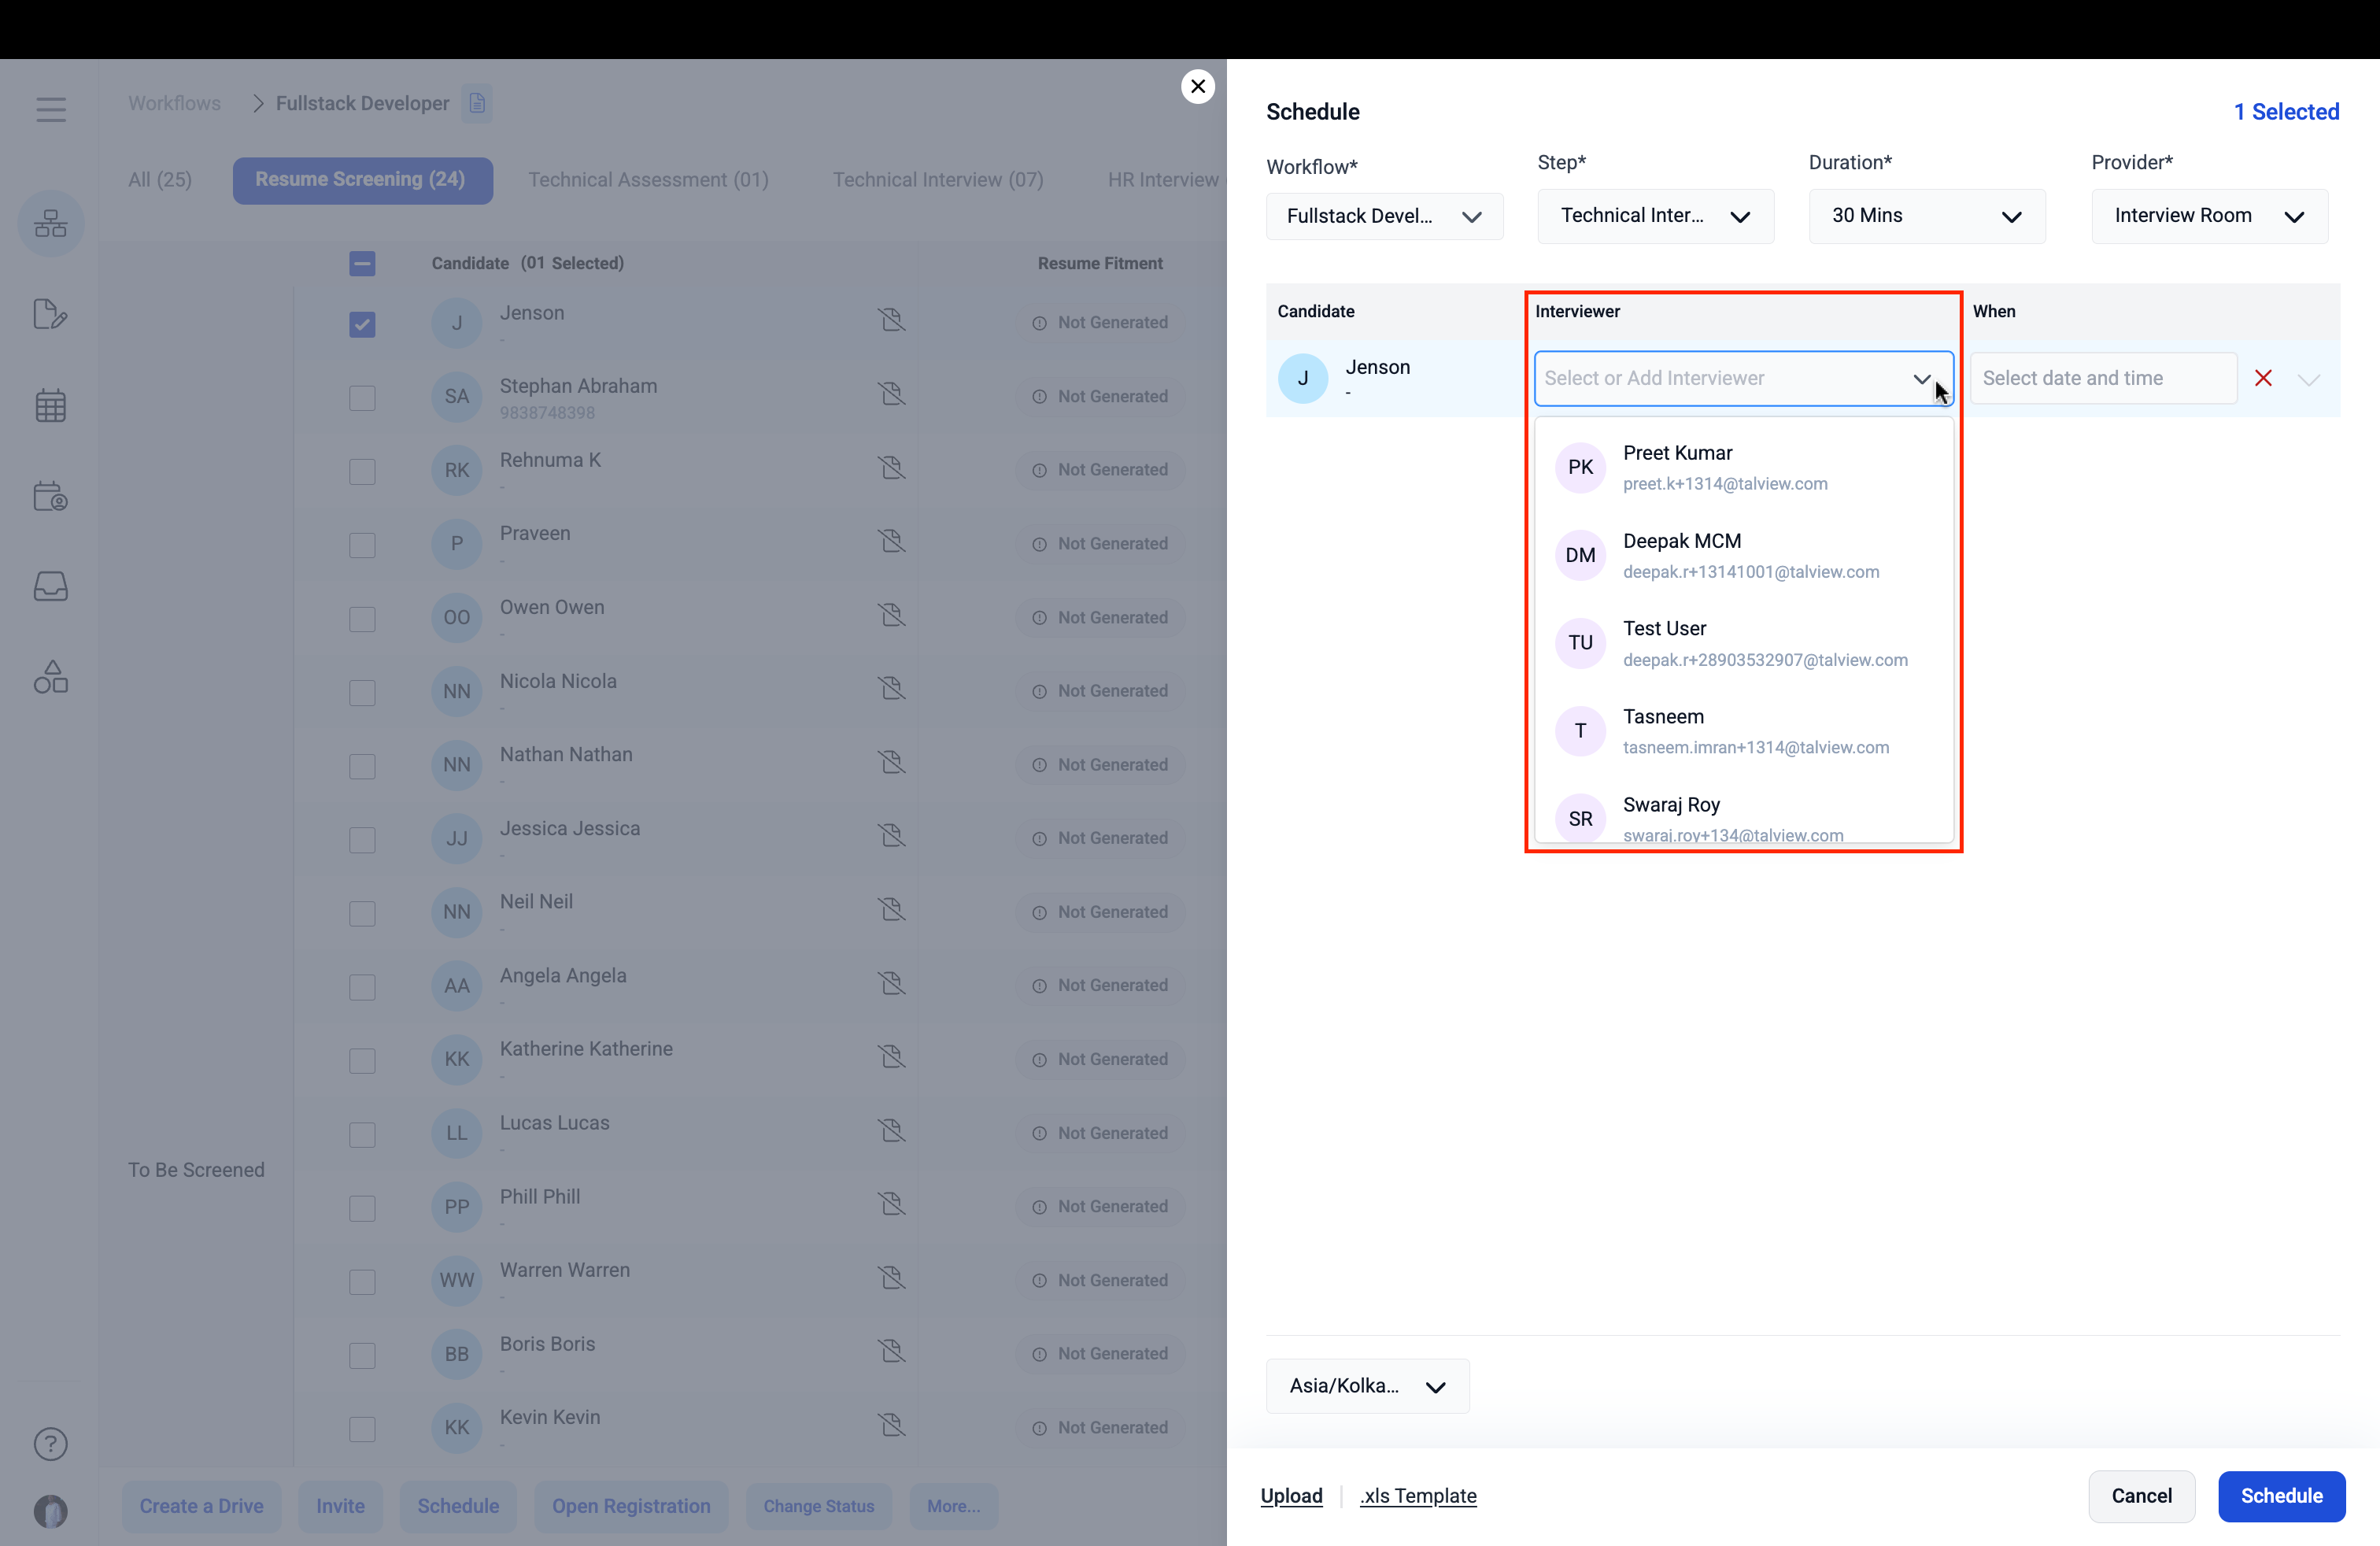Expand the Provider Interview Room dropdown
Screen dimensions: 2380x1546
pos(2209,216)
